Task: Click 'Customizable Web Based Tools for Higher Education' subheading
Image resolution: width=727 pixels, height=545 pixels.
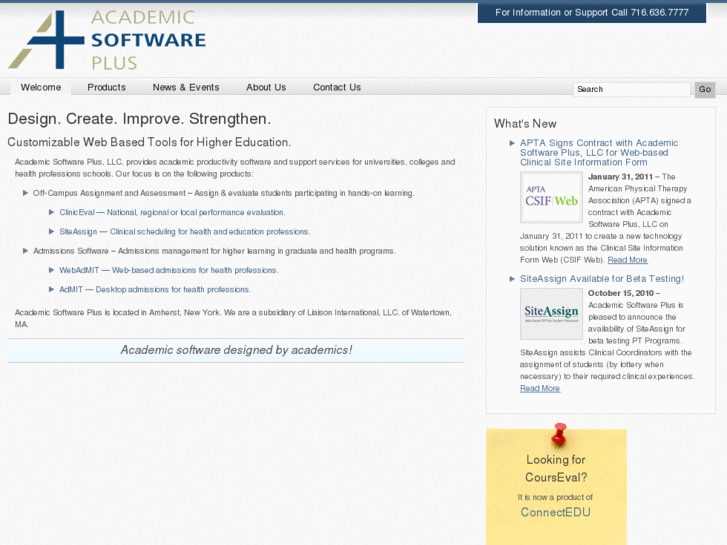Action: [149, 142]
